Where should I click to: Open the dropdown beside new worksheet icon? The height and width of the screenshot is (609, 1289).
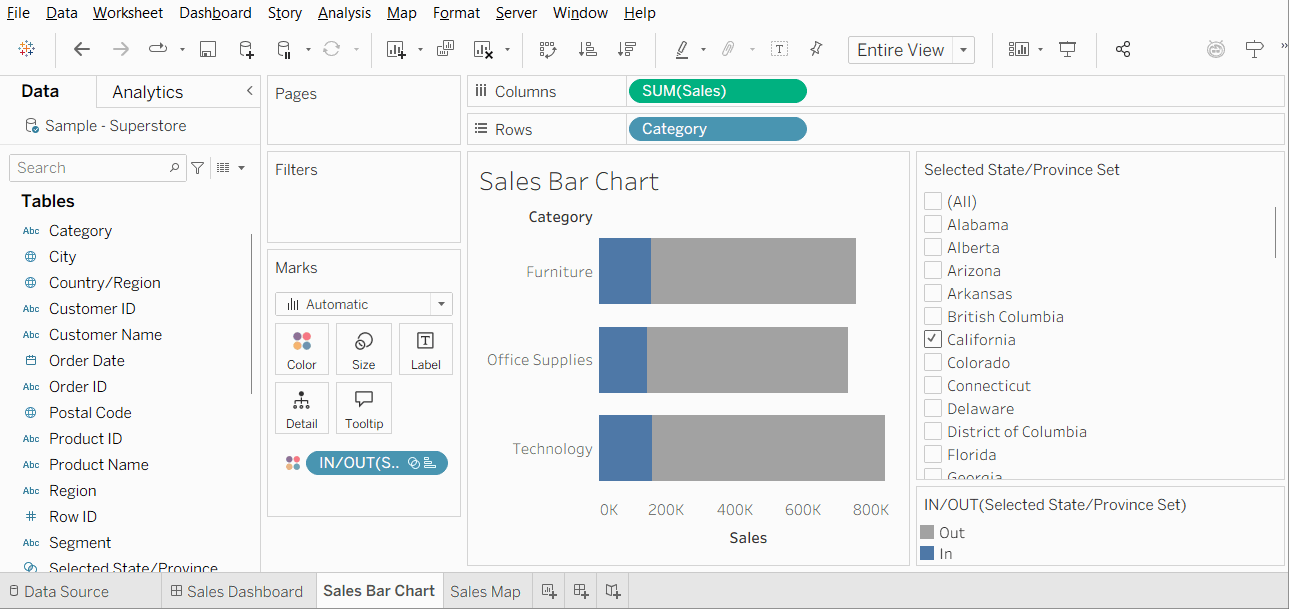420,49
